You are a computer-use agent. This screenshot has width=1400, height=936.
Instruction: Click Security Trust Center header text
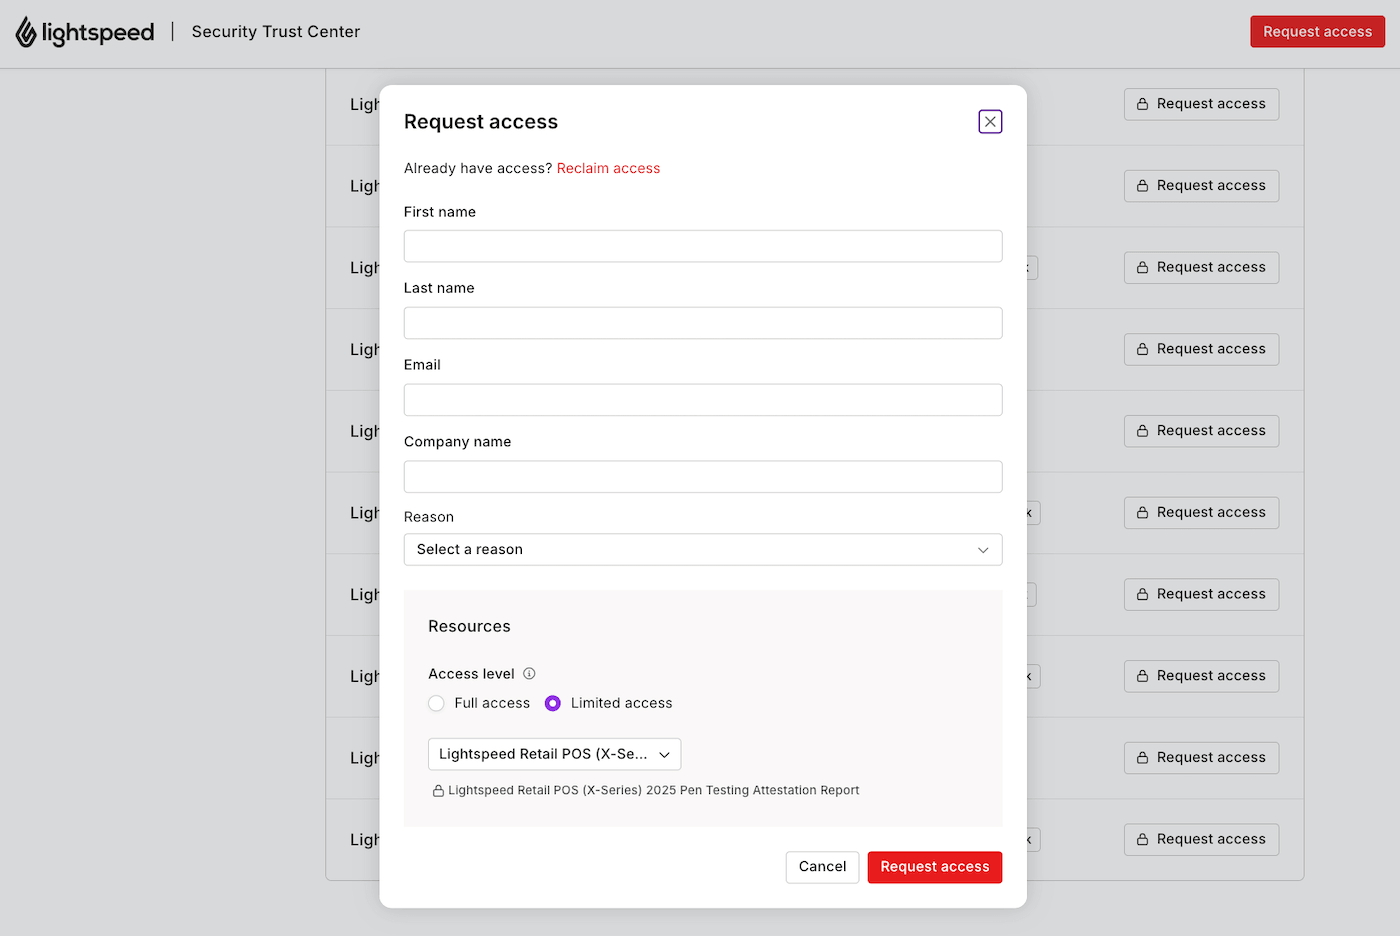click(276, 32)
